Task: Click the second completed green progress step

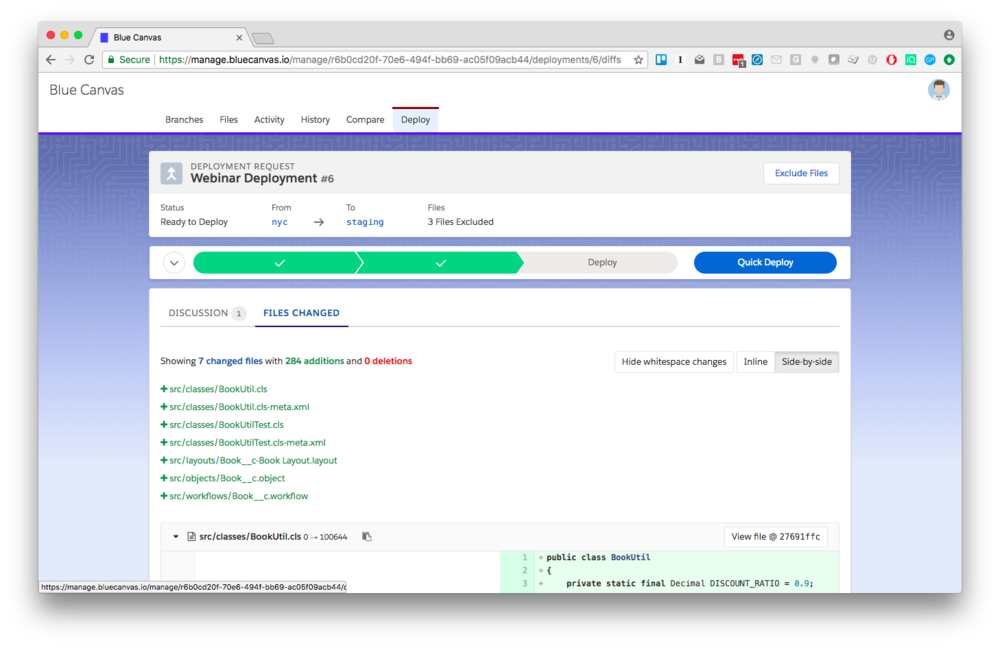Action: pyautogui.click(x=440, y=263)
